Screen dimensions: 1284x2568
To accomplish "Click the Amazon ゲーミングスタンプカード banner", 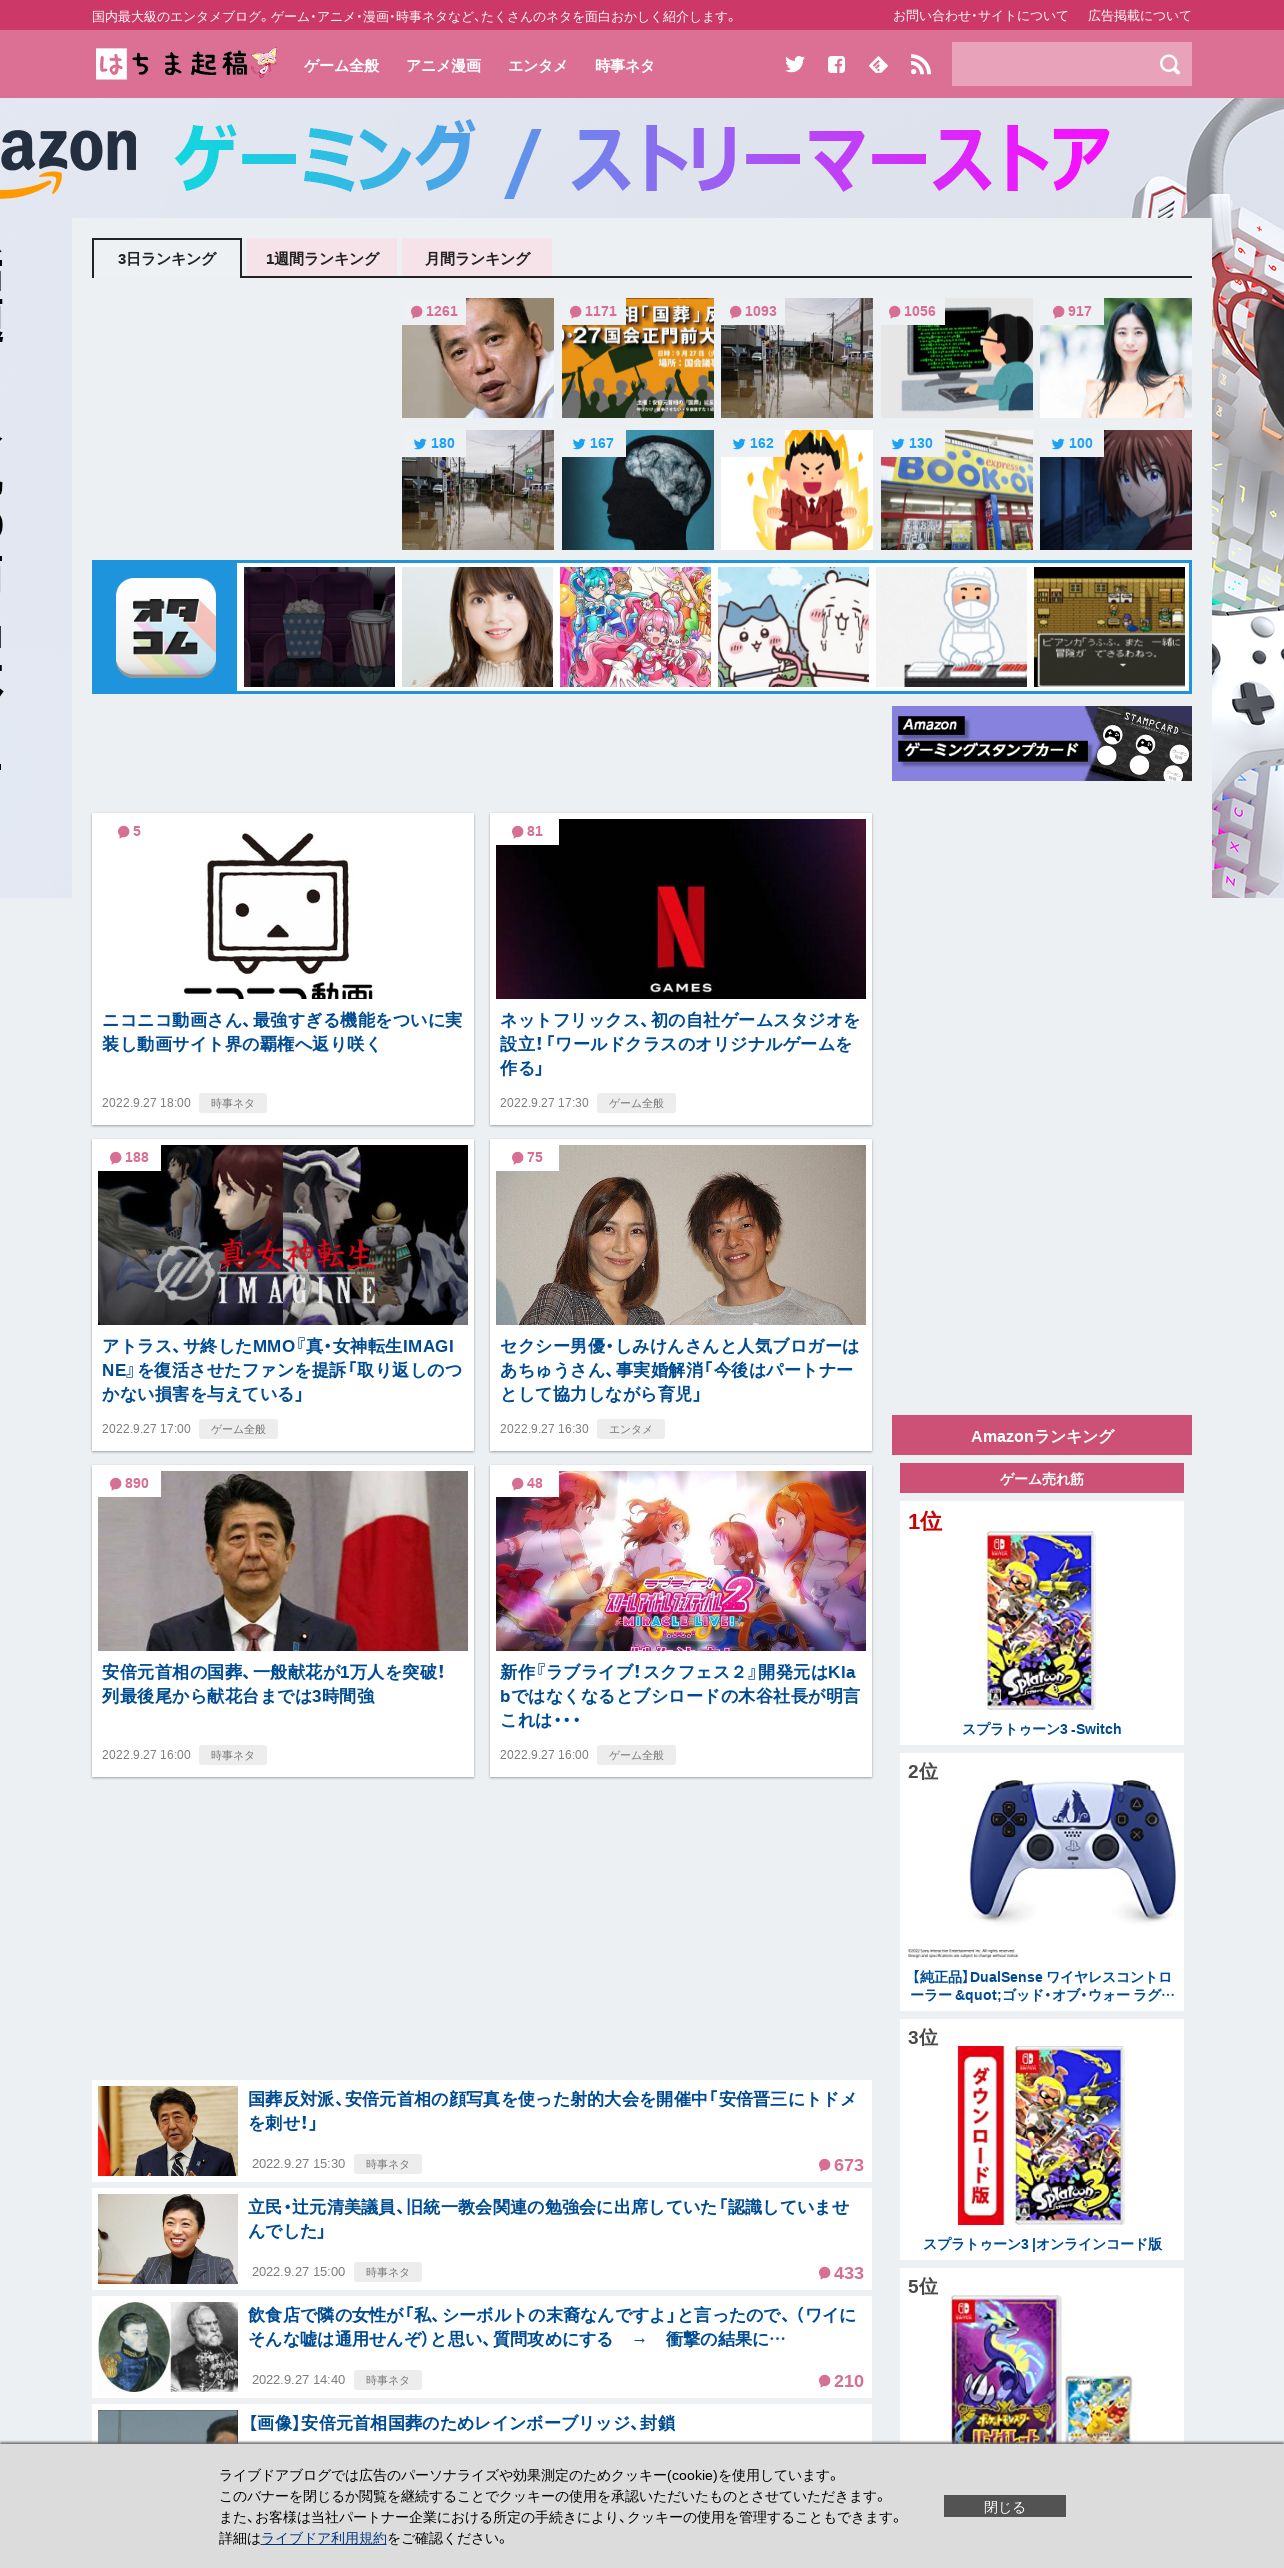I will tap(1042, 744).
